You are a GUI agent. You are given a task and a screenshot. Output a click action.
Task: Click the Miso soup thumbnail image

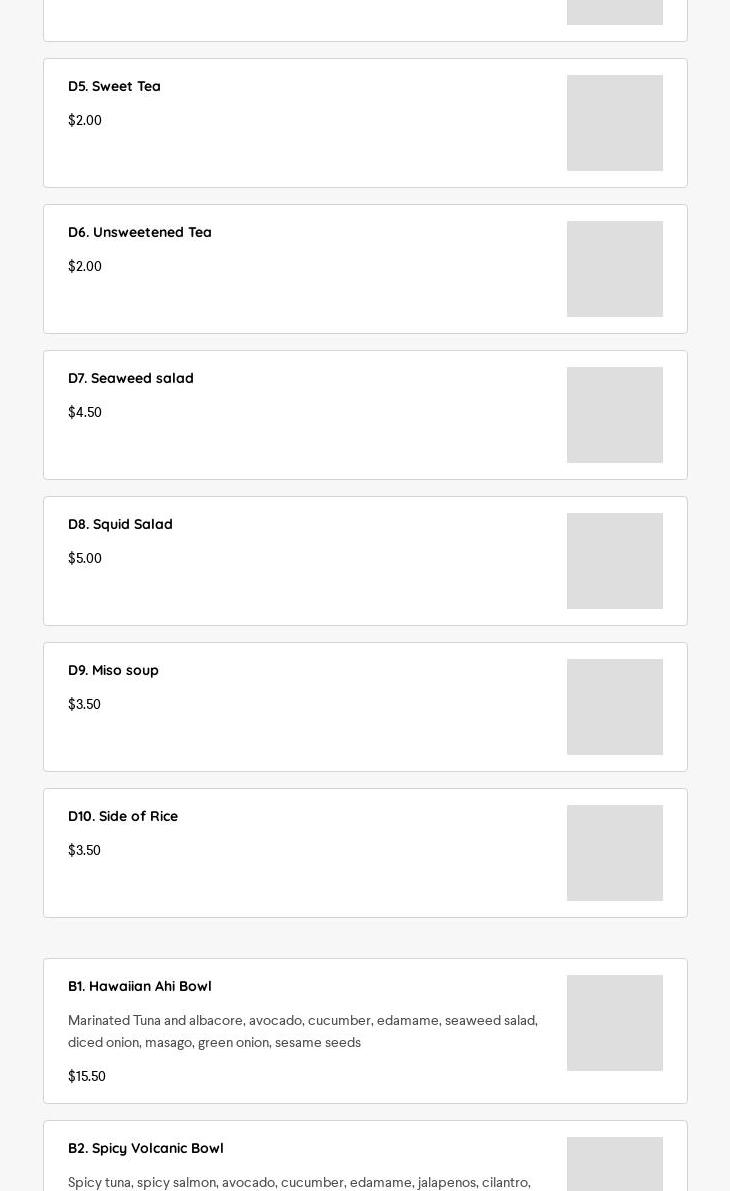tap(614, 707)
